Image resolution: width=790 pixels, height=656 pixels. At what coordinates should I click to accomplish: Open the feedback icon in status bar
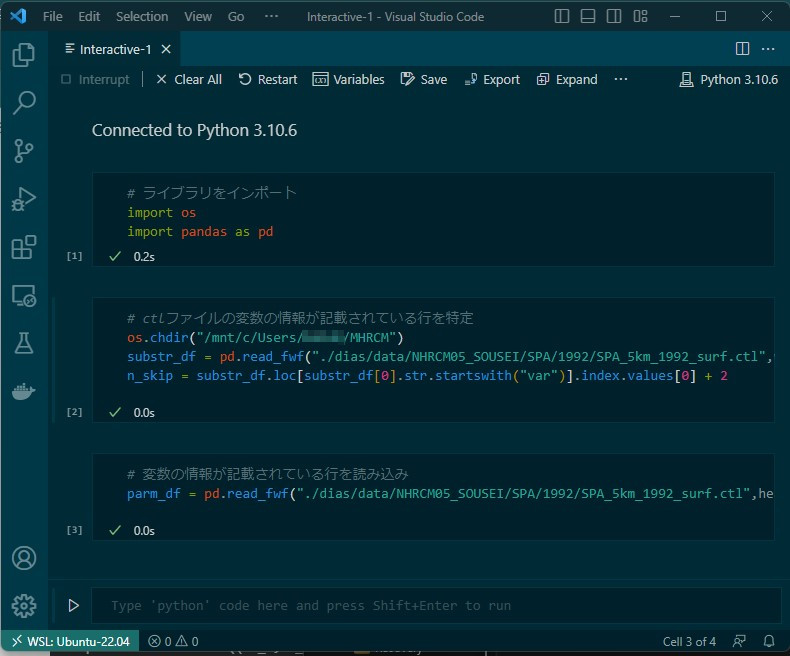[x=739, y=641]
